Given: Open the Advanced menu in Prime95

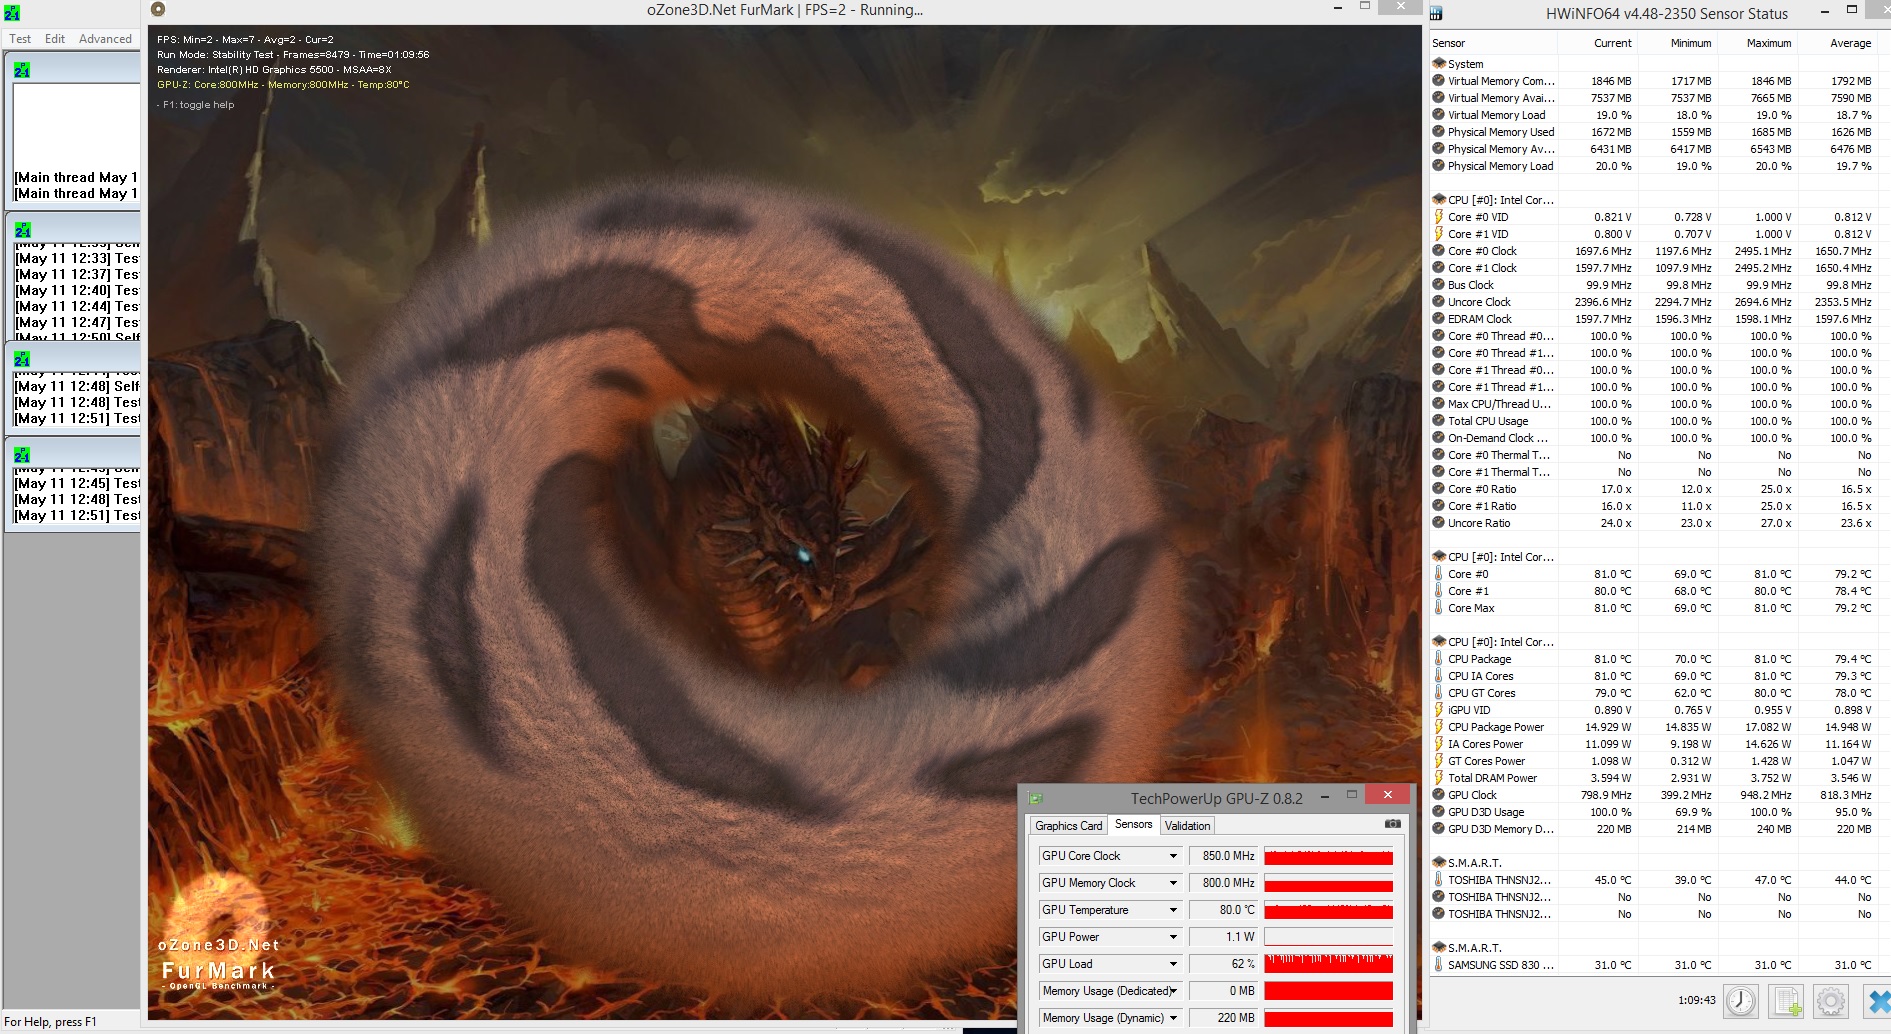Looking at the screenshot, I should coord(105,39).
